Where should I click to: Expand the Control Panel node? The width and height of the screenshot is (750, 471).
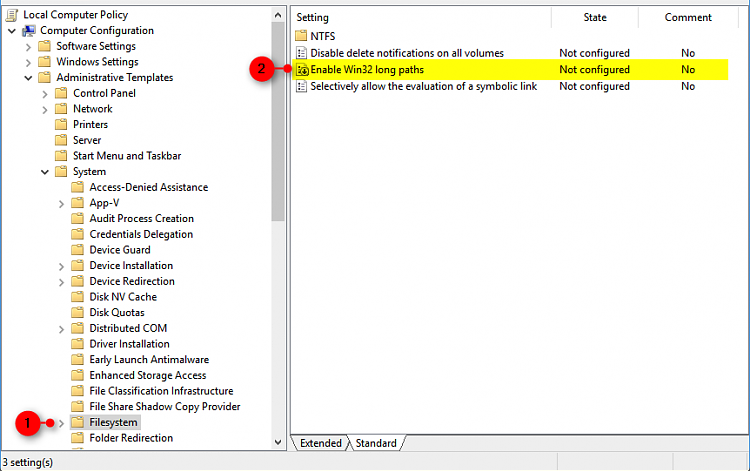45,94
